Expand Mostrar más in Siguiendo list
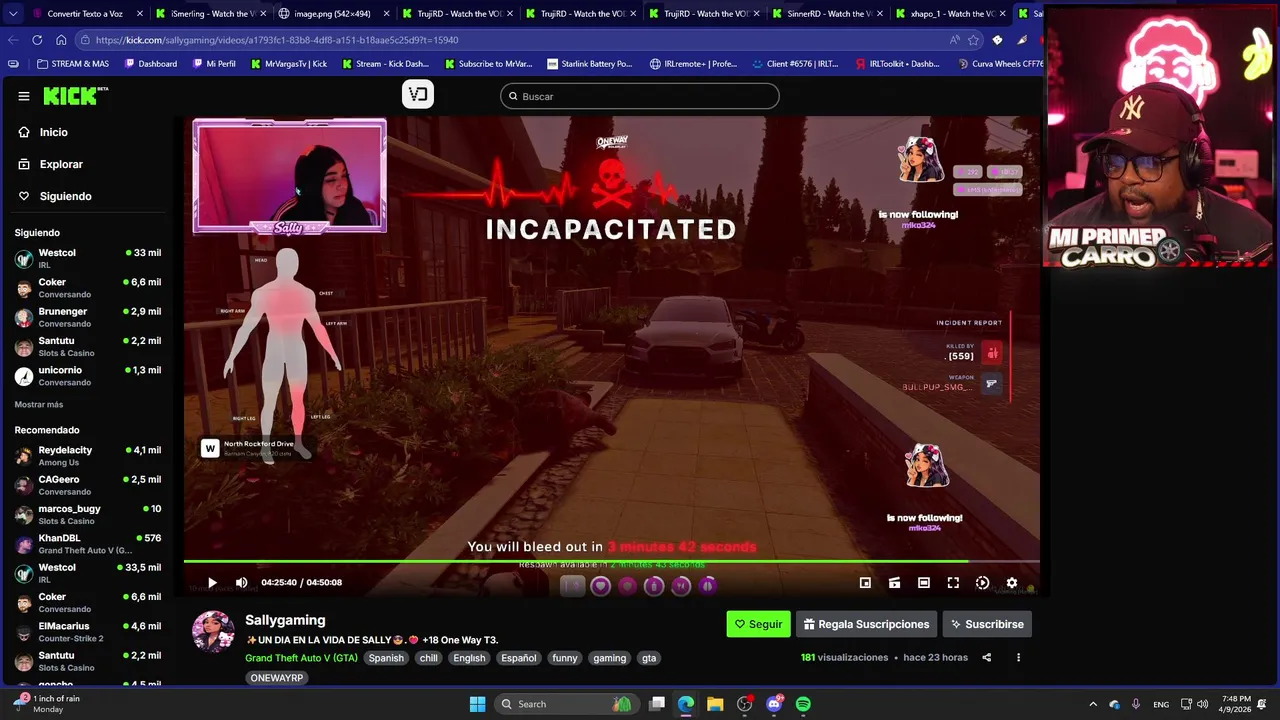Viewport: 1280px width, 720px height. [x=39, y=405]
